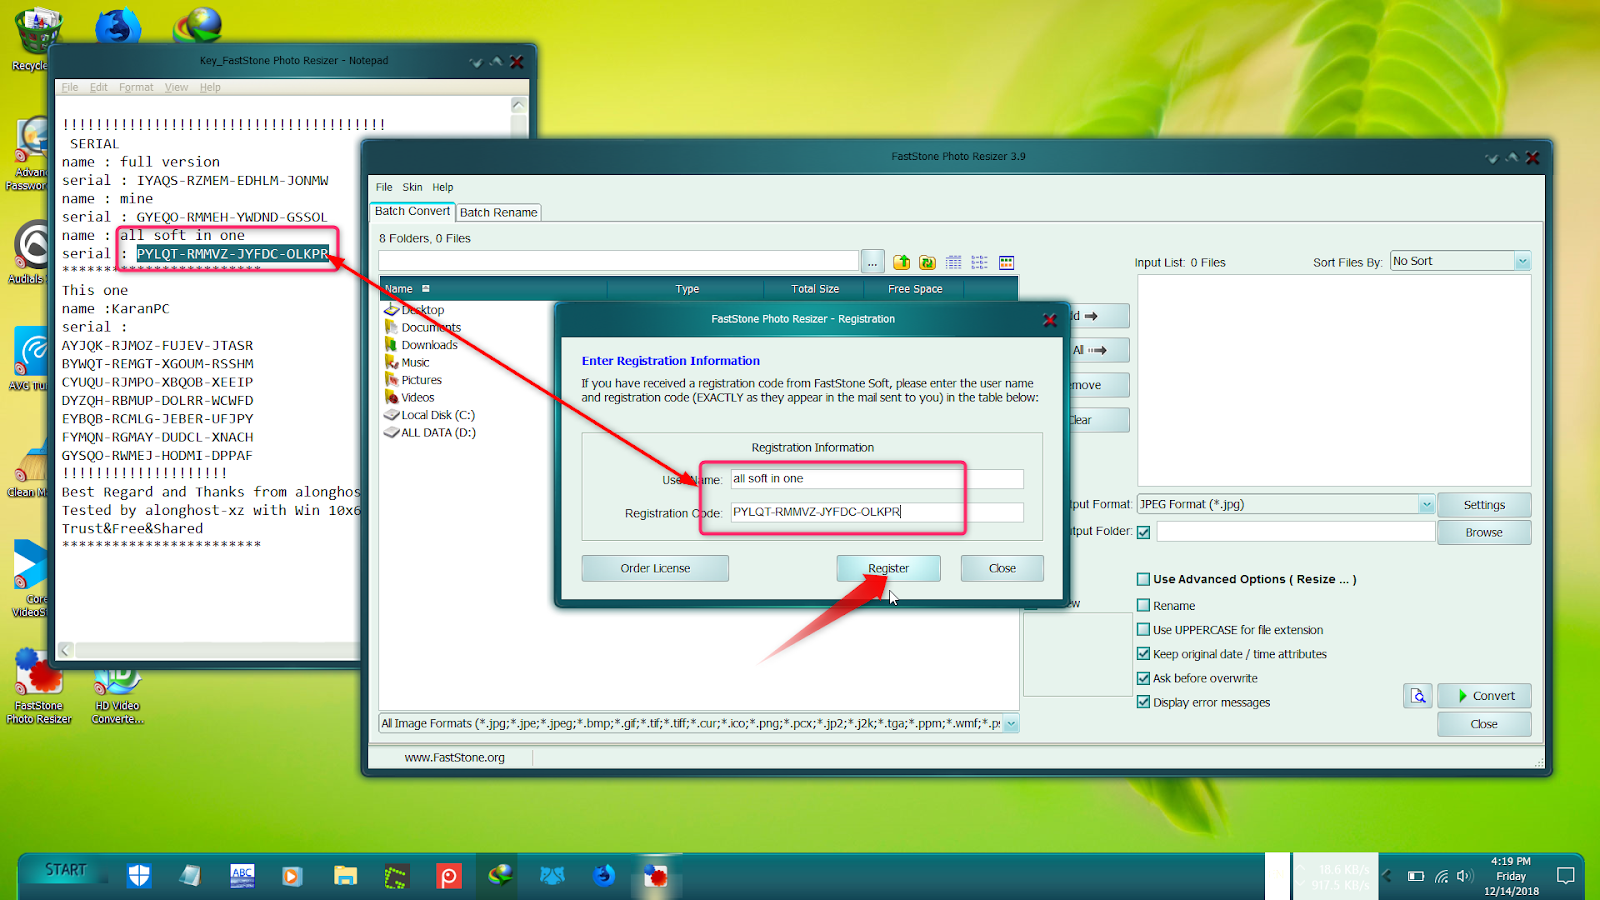Click the output folder path field
1600x900 pixels.
pos(1295,532)
